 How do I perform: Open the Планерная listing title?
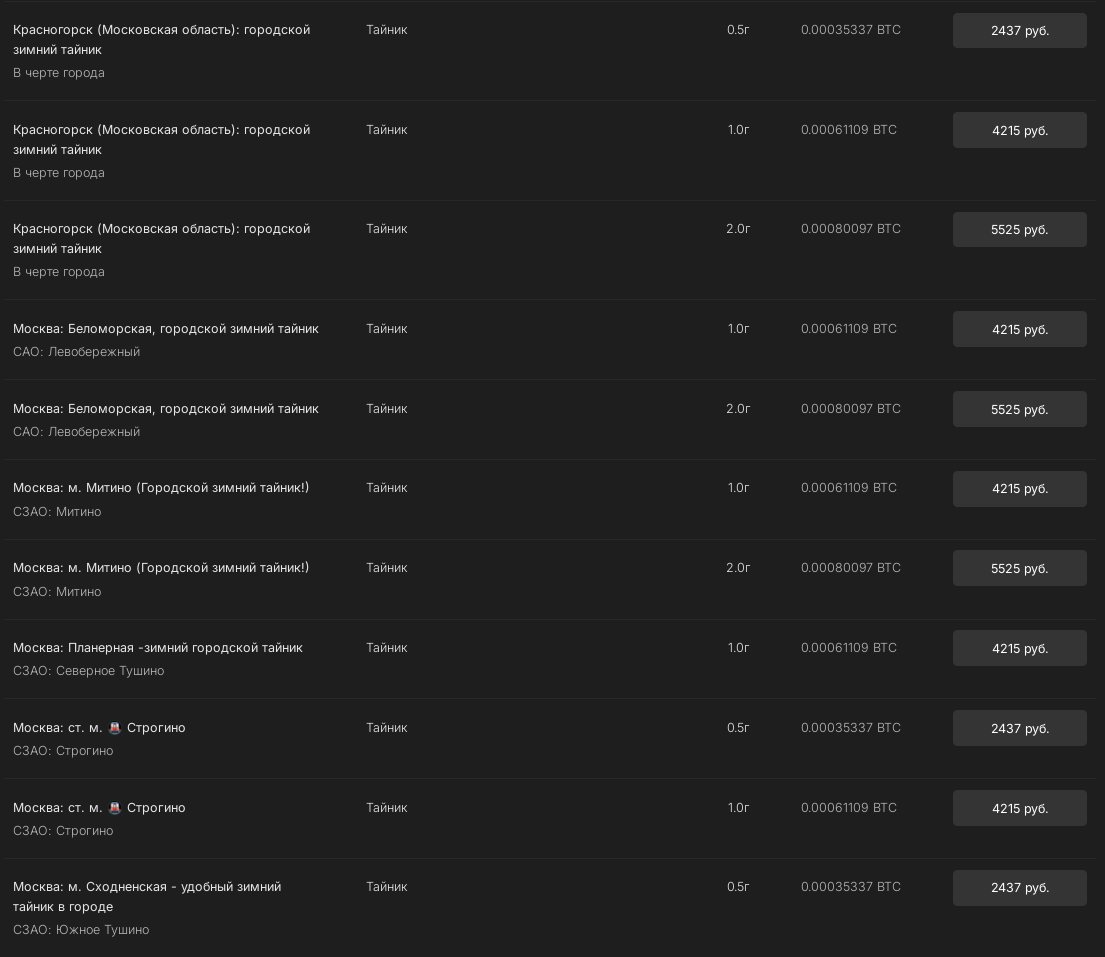(158, 648)
